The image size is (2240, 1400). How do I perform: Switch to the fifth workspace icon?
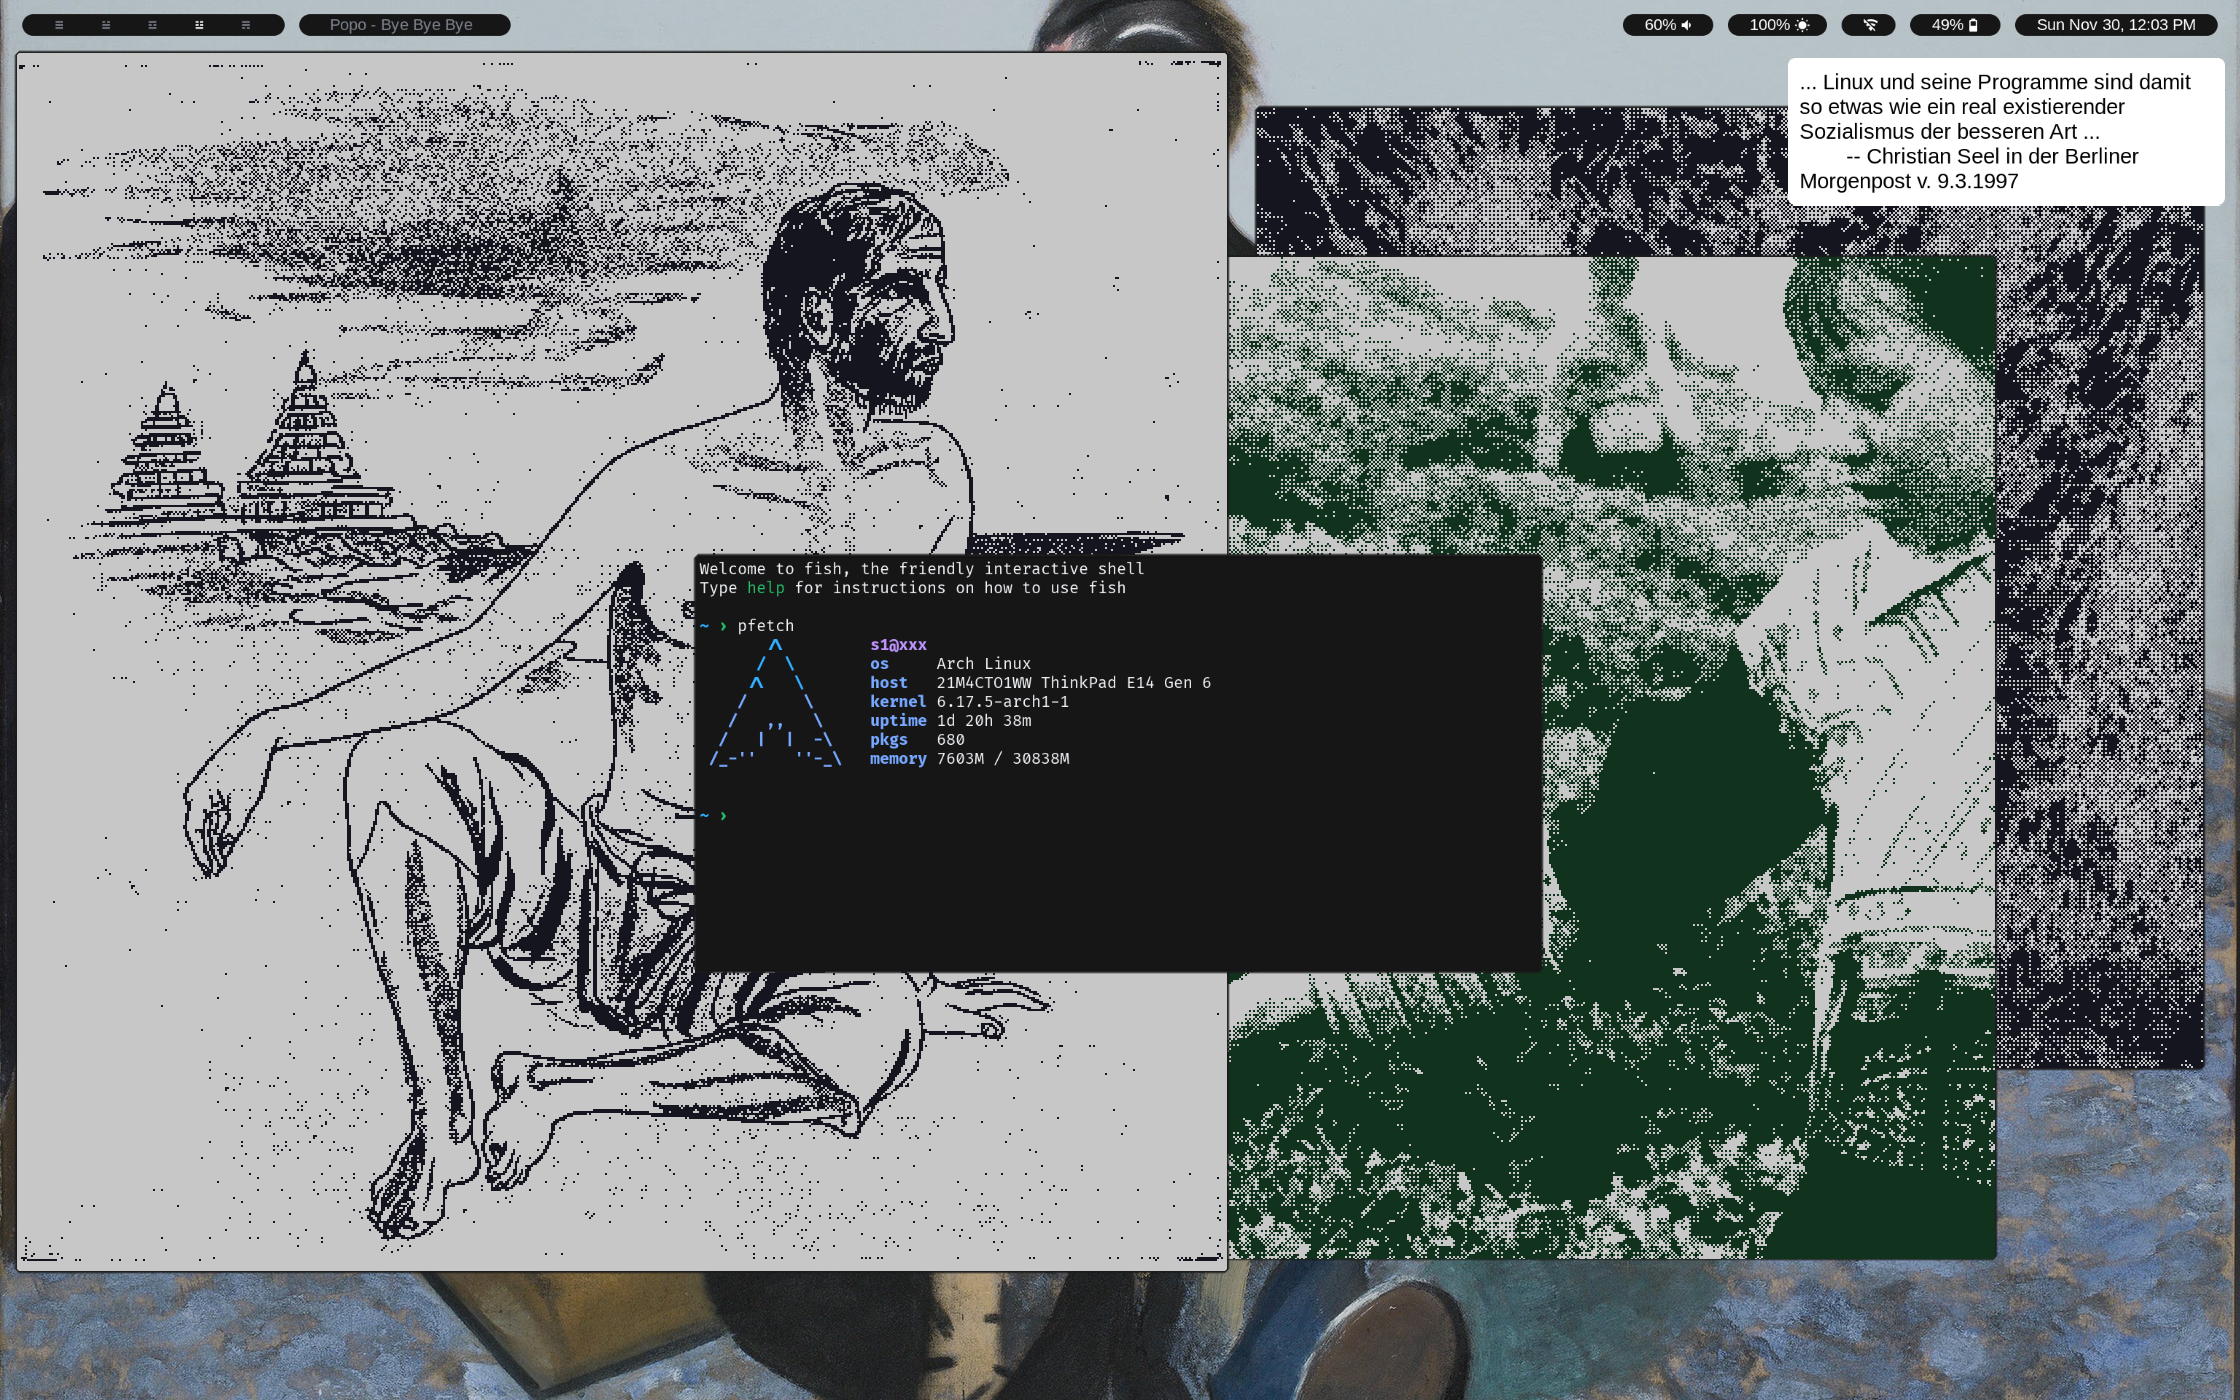tap(246, 25)
